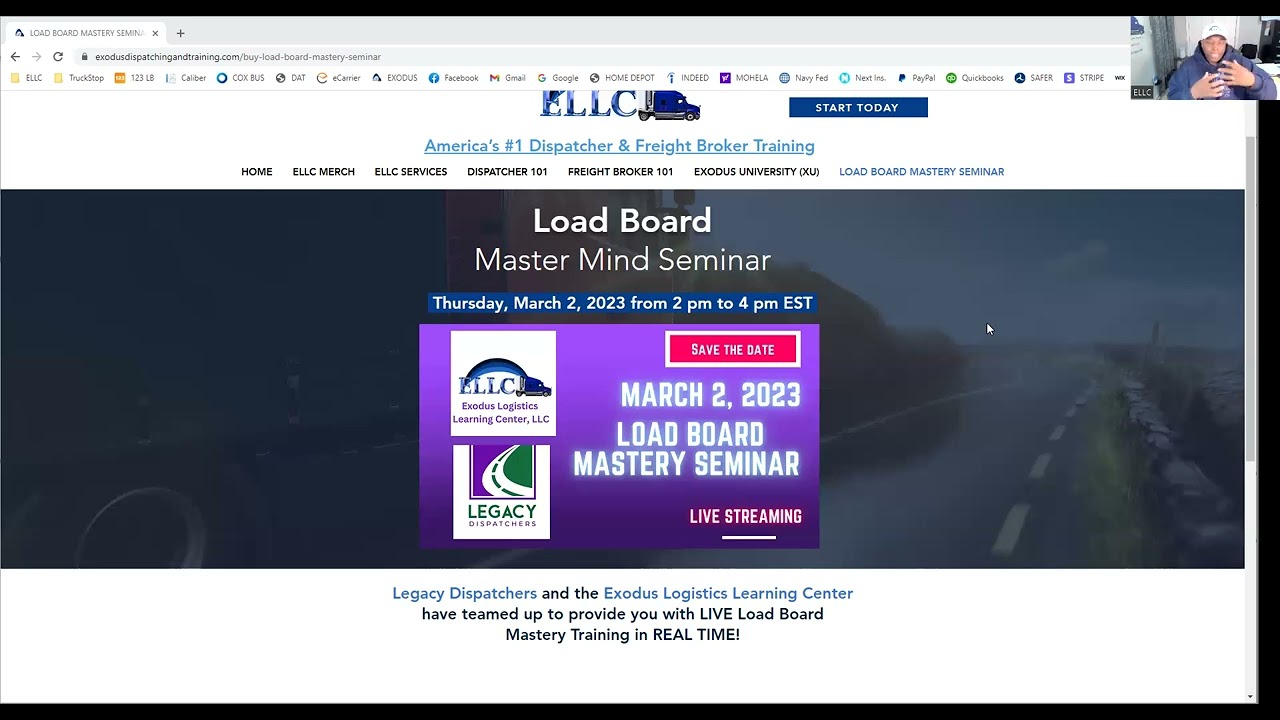
Task: Open the ELLC bookmark folder
Action: 27,78
